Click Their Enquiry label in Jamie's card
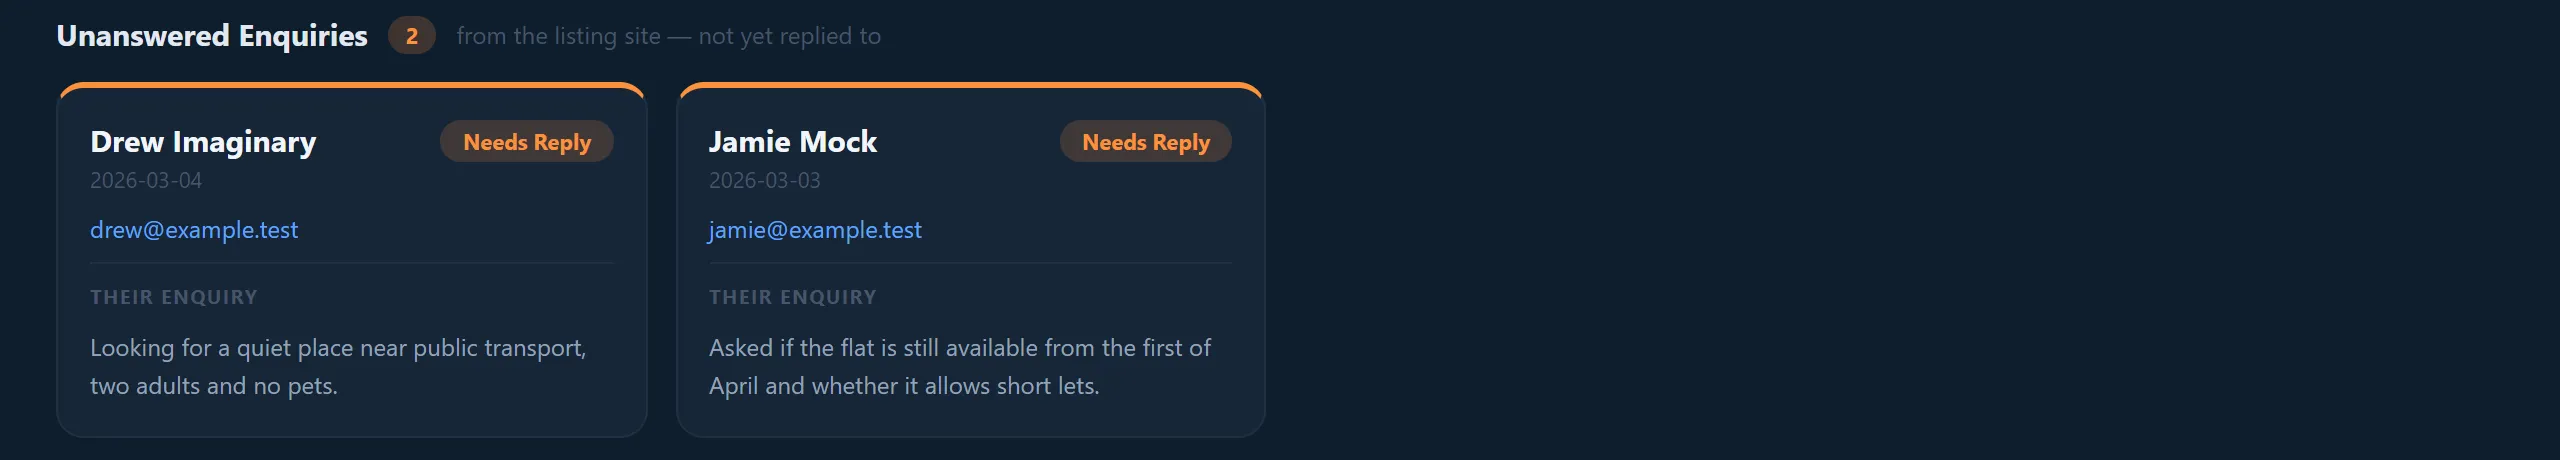The width and height of the screenshot is (2560, 460). (x=793, y=297)
